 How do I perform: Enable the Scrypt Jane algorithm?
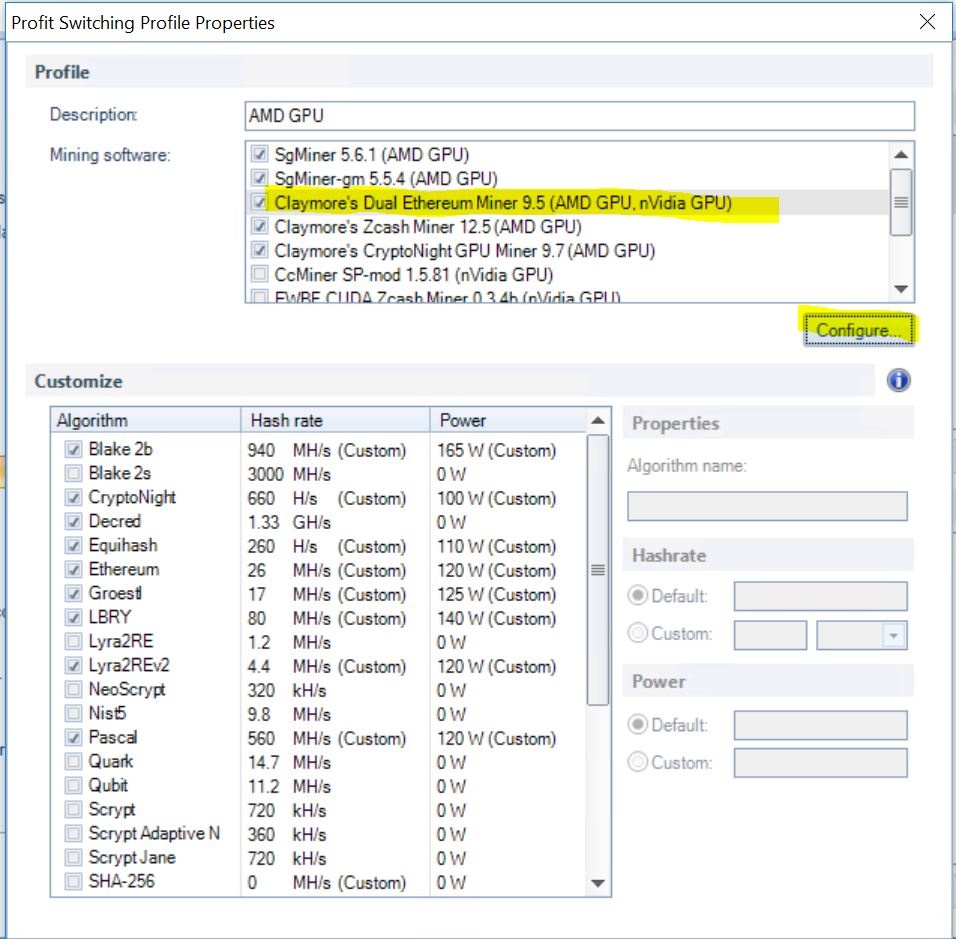pyautogui.click(x=73, y=857)
